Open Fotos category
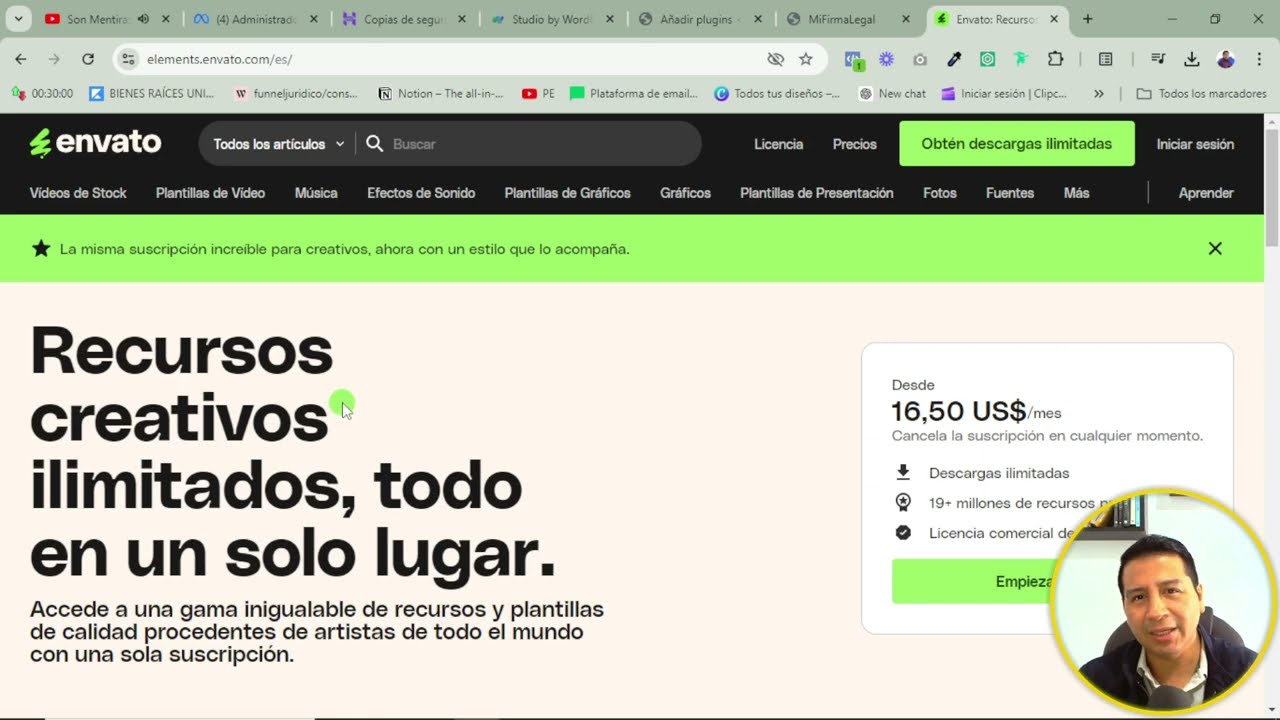This screenshot has height=720, width=1280. (x=940, y=193)
